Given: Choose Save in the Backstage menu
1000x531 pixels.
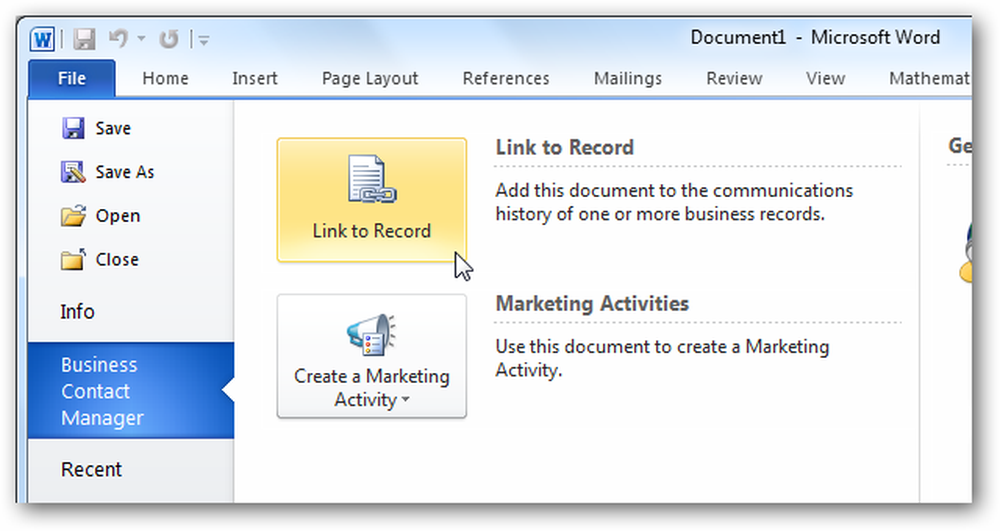Looking at the screenshot, I should pos(113,128).
